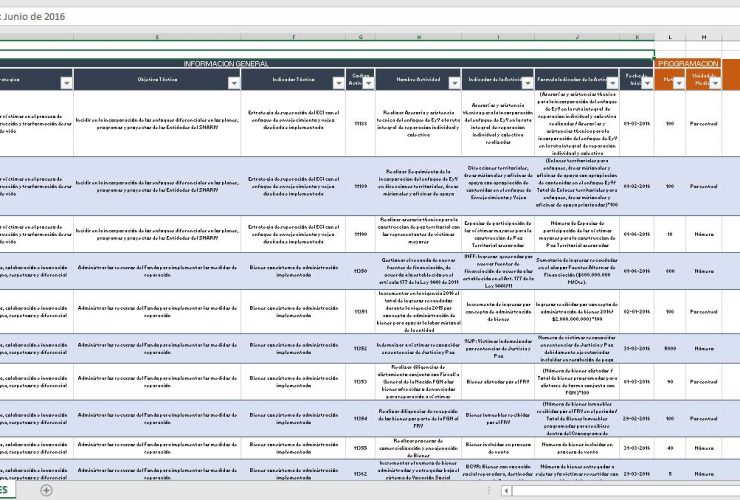
Task: Open filter dropdown for Unidad de Medida column
Action: (715, 83)
